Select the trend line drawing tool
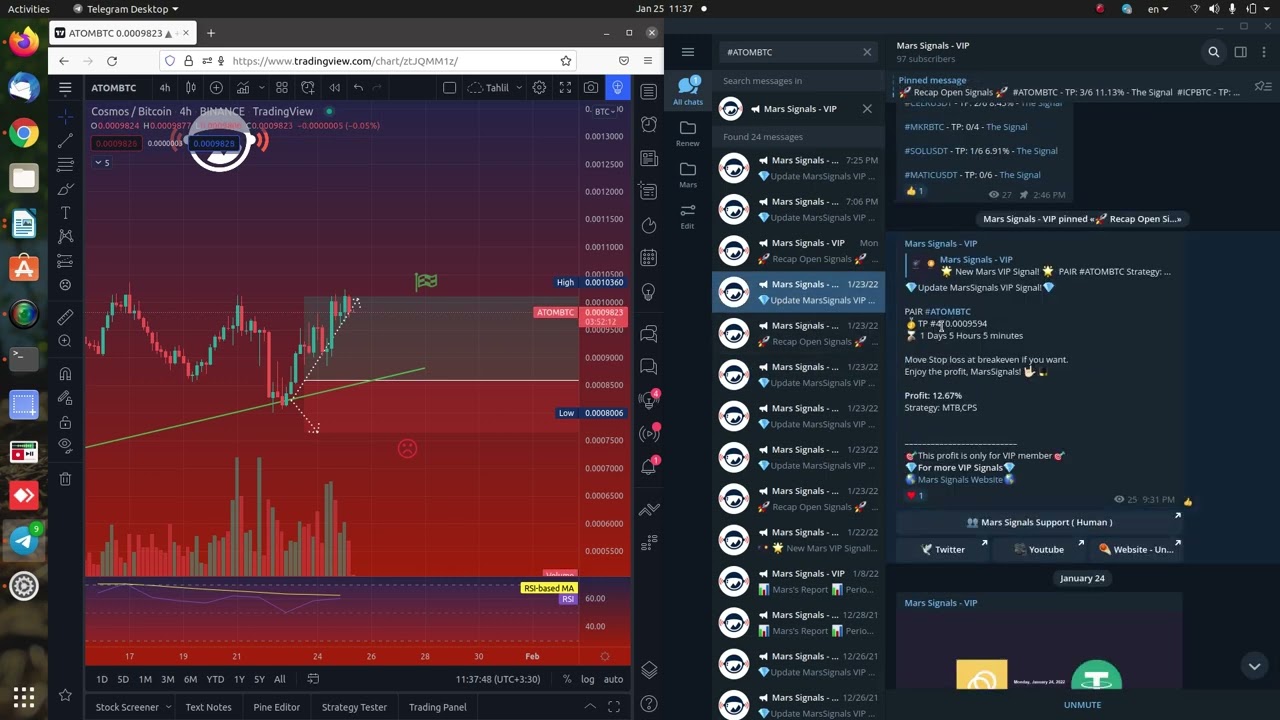Screen dimensions: 1280x720 point(65,141)
